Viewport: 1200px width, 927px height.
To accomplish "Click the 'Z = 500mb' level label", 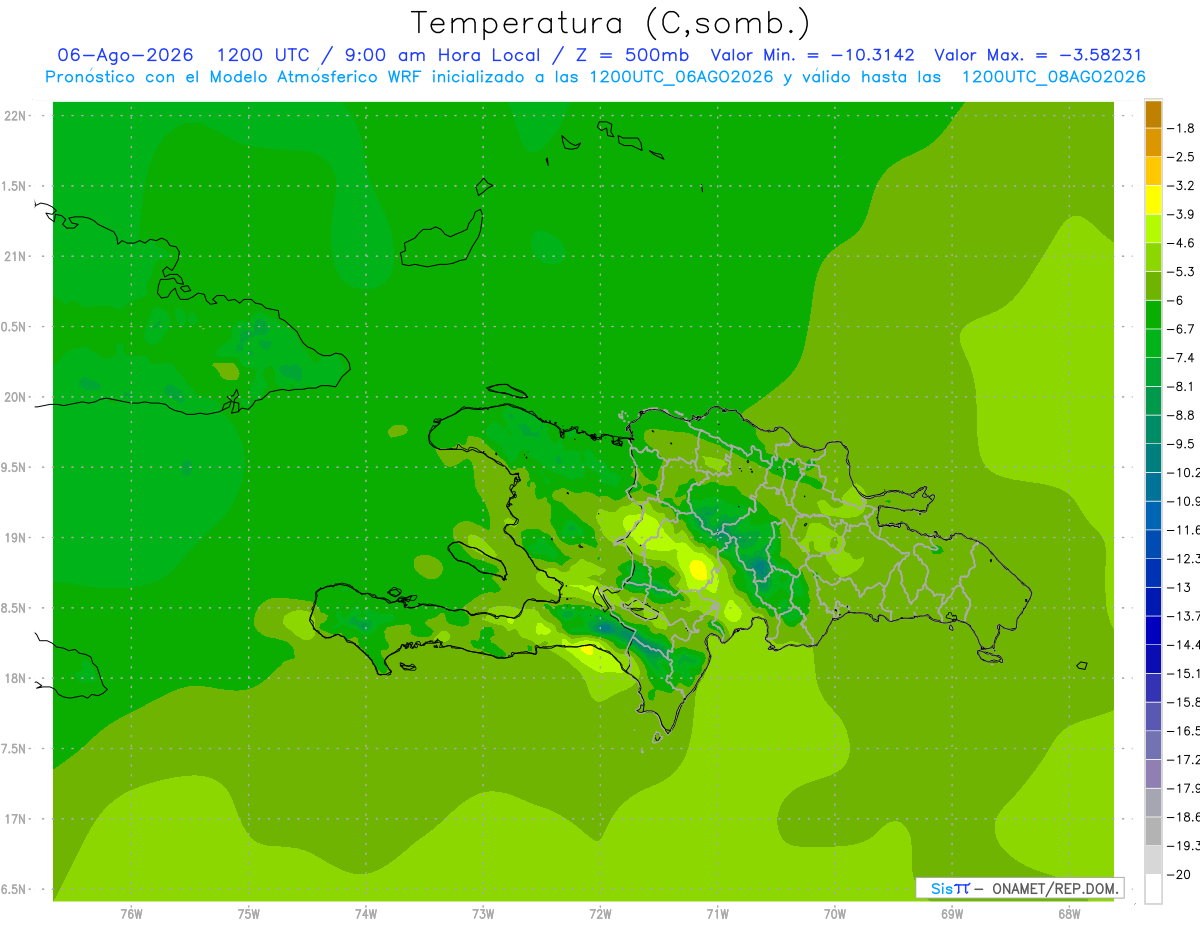I will 632,55.
